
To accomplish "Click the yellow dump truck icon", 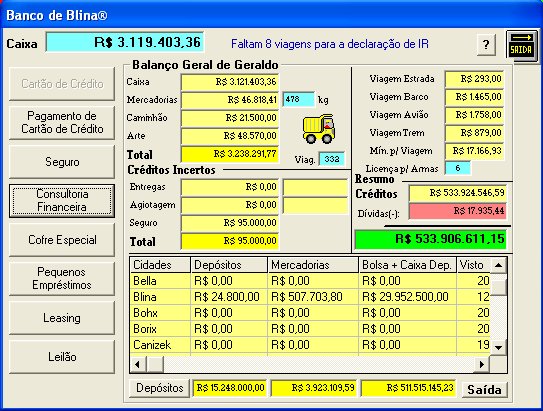I will pyautogui.click(x=319, y=129).
